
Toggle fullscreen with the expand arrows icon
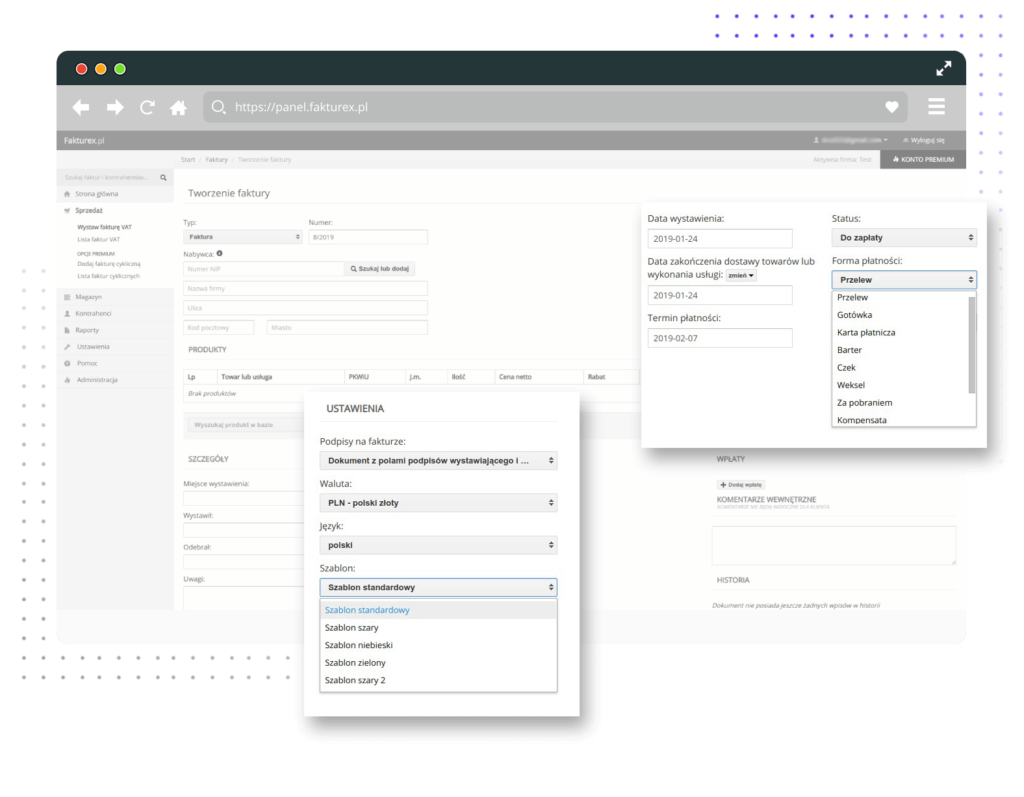point(943,69)
